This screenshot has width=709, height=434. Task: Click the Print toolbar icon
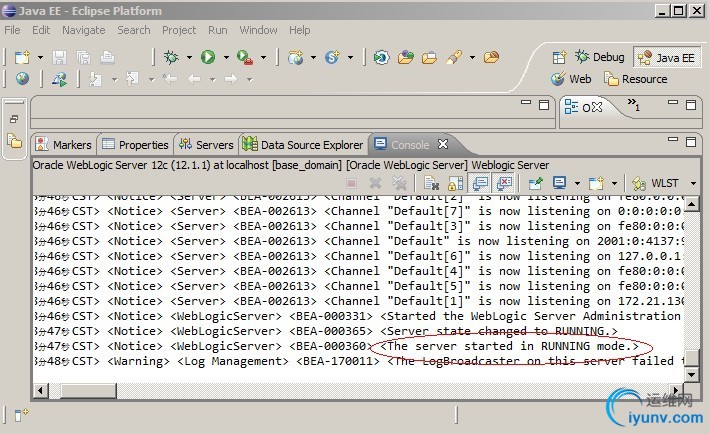107,57
